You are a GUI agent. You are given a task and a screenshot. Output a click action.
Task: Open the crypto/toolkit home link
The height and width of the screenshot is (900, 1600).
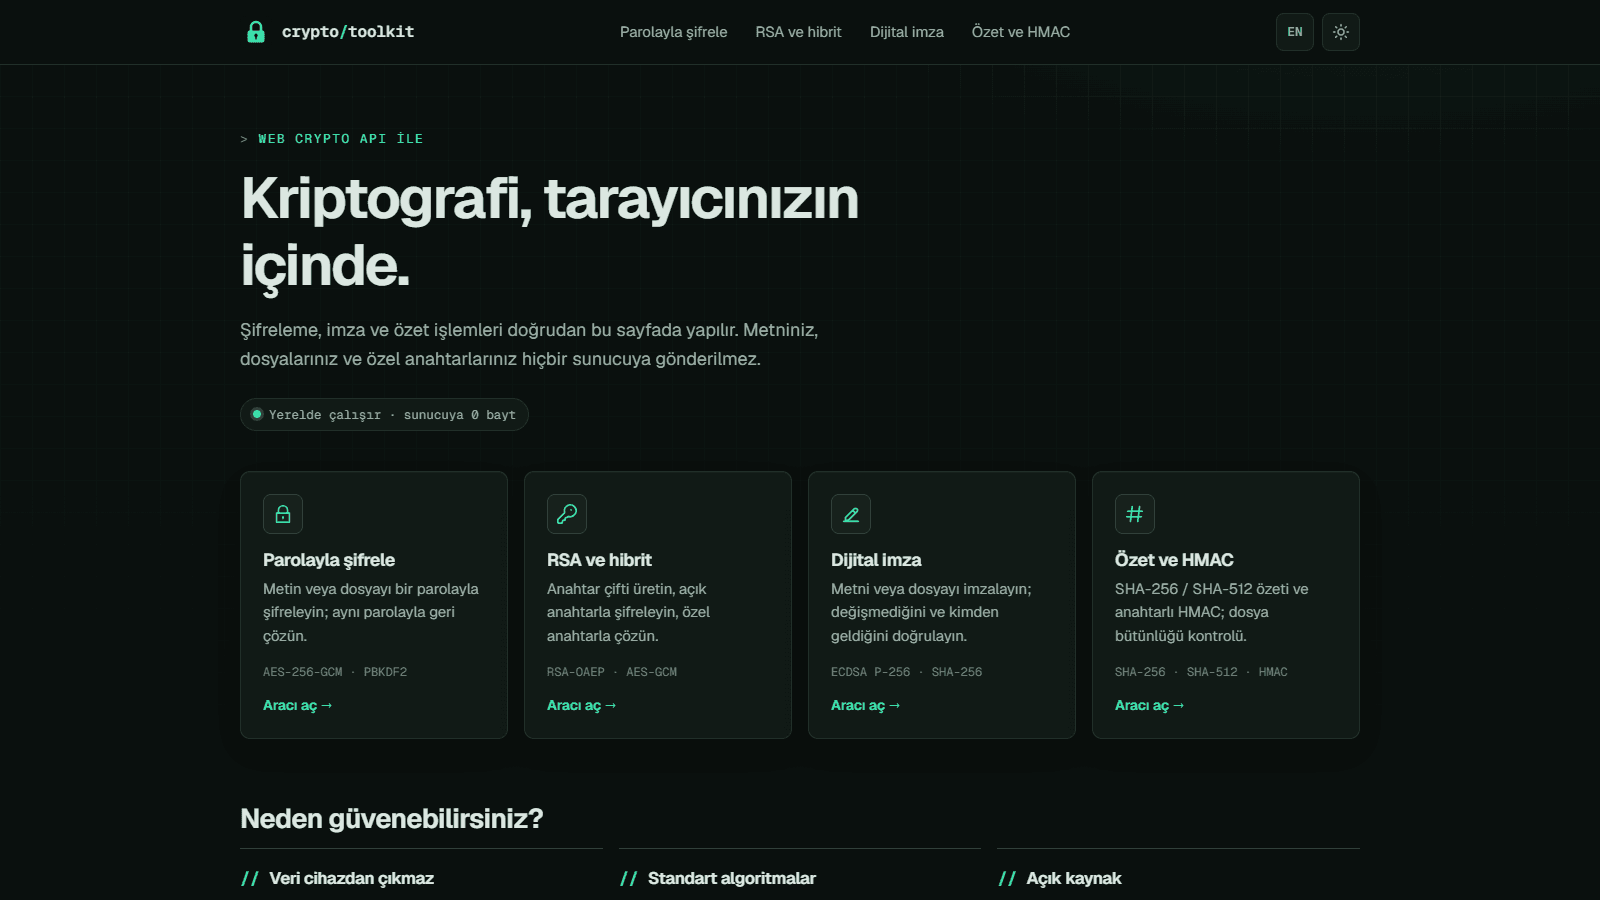point(330,32)
